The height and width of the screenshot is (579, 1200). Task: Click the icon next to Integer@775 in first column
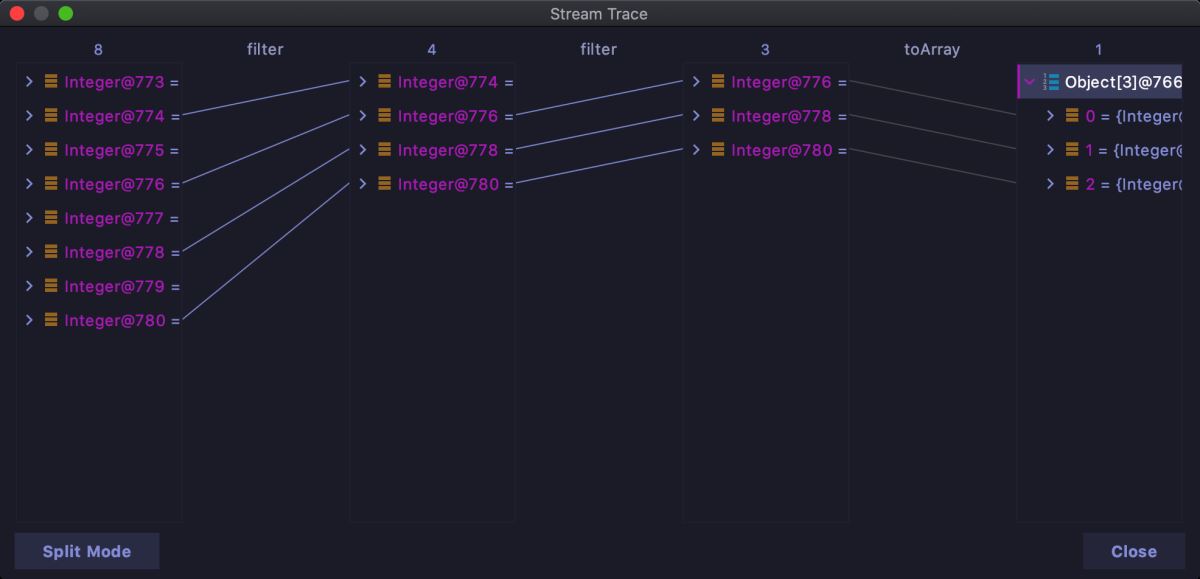point(51,150)
